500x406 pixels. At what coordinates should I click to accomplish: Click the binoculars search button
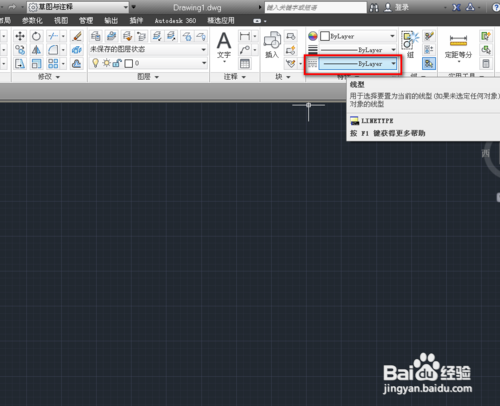pyautogui.click(x=374, y=7)
